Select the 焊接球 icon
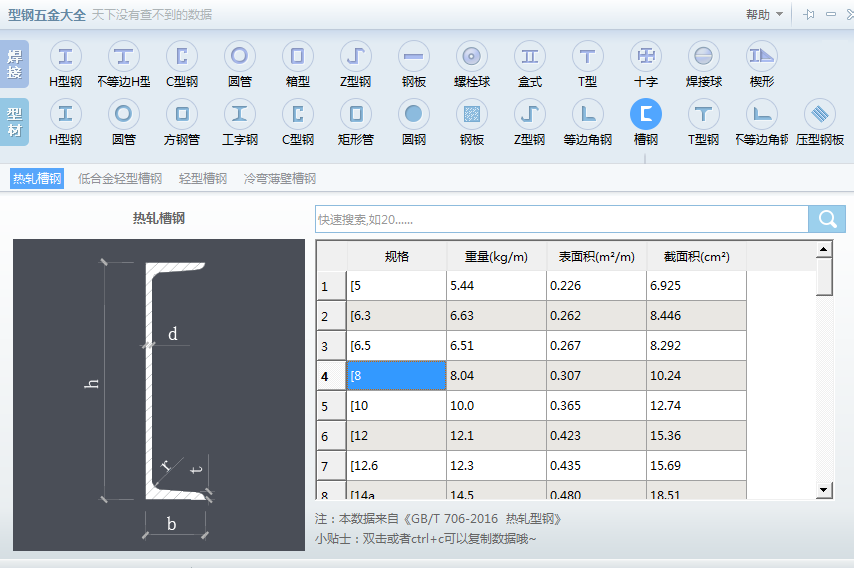This screenshot has width=854, height=568. (704, 56)
